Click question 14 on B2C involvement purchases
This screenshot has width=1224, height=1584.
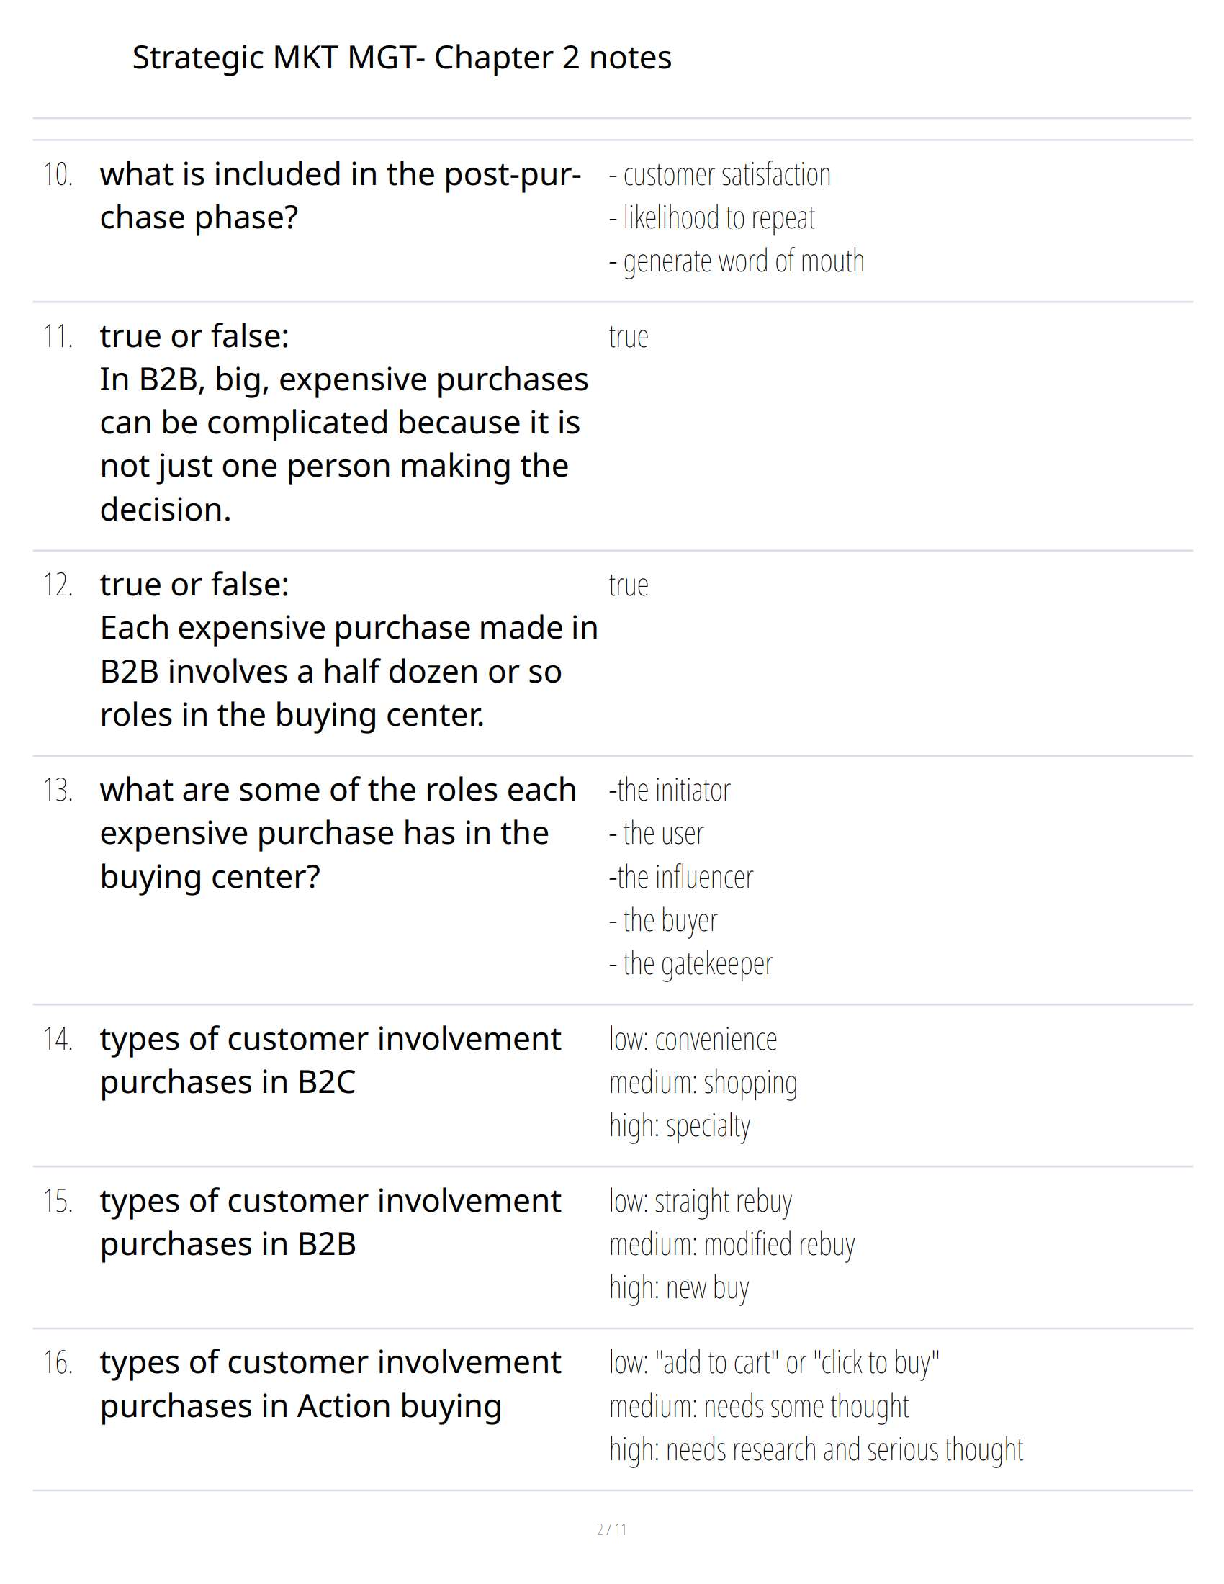tap(330, 1060)
